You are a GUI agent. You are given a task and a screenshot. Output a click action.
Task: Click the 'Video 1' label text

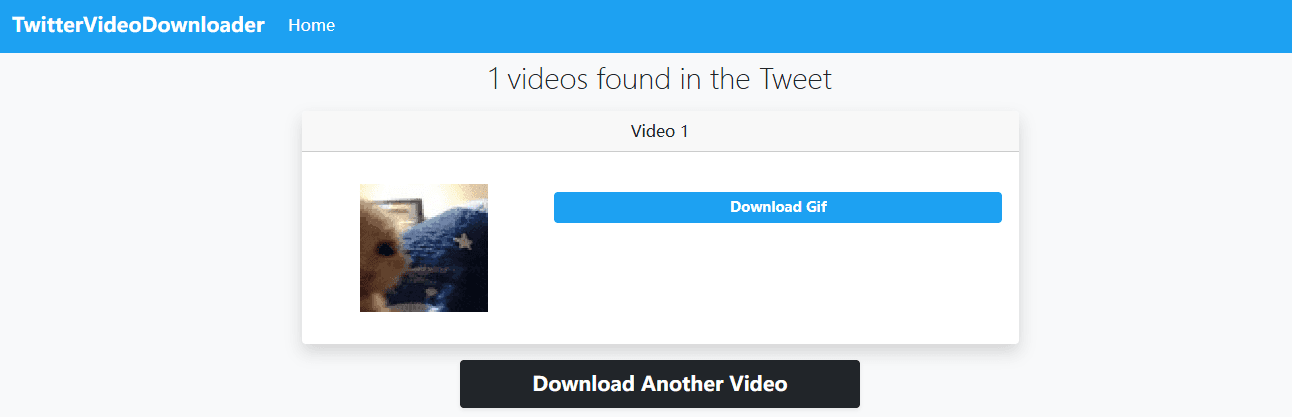pos(659,131)
